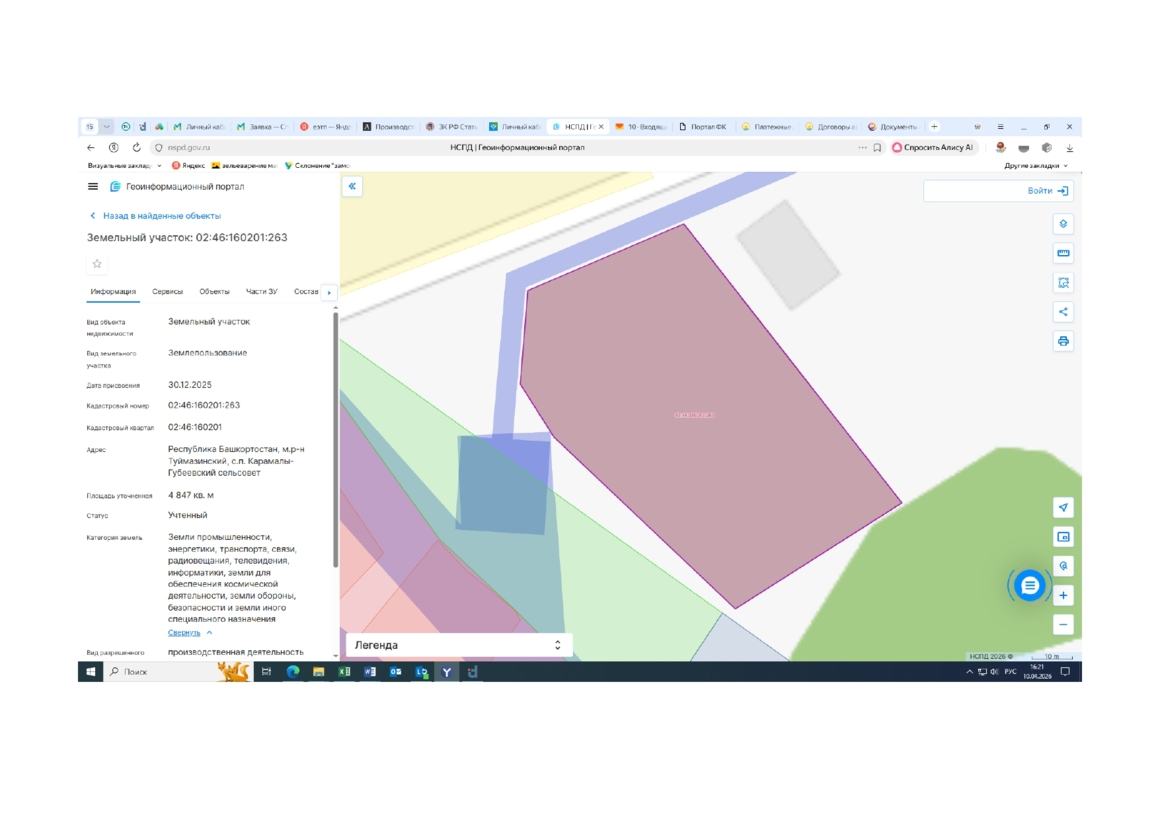
Task: Collapse the left info side panel
Action: click(352, 187)
